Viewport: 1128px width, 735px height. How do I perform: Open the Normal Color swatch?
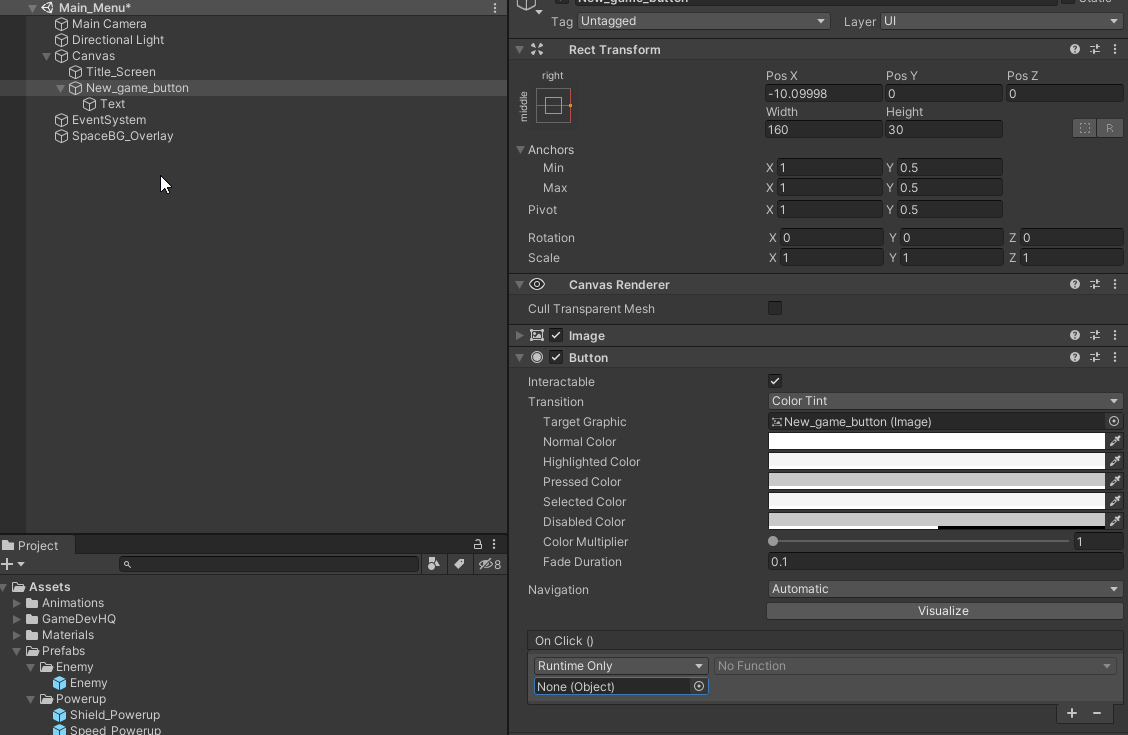(936, 442)
